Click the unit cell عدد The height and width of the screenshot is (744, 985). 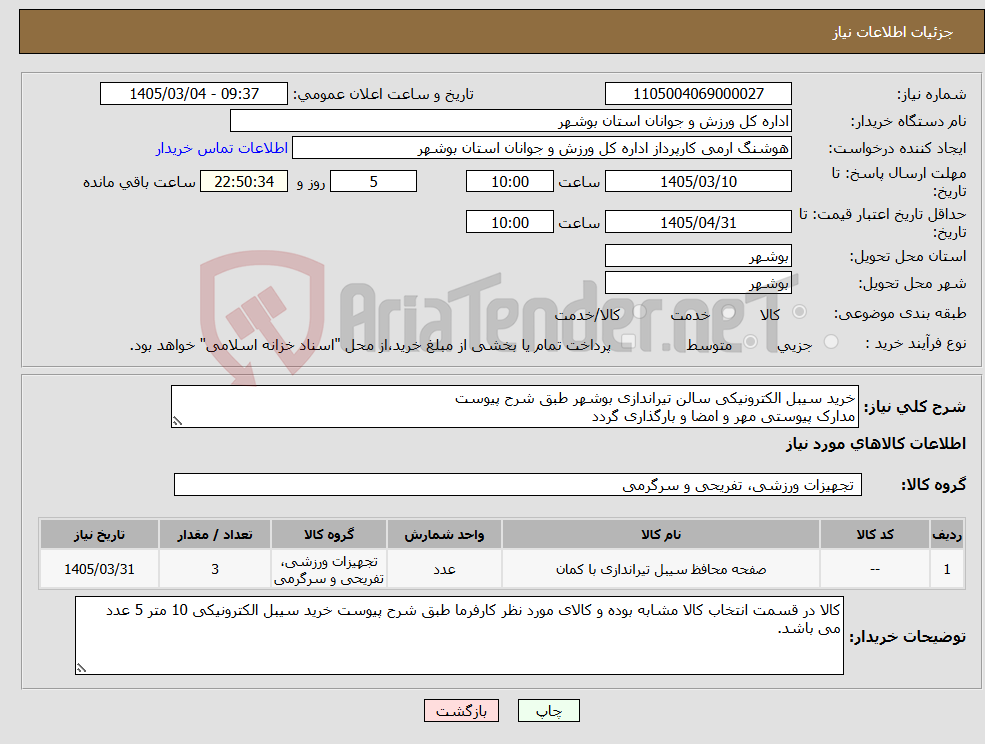click(444, 569)
